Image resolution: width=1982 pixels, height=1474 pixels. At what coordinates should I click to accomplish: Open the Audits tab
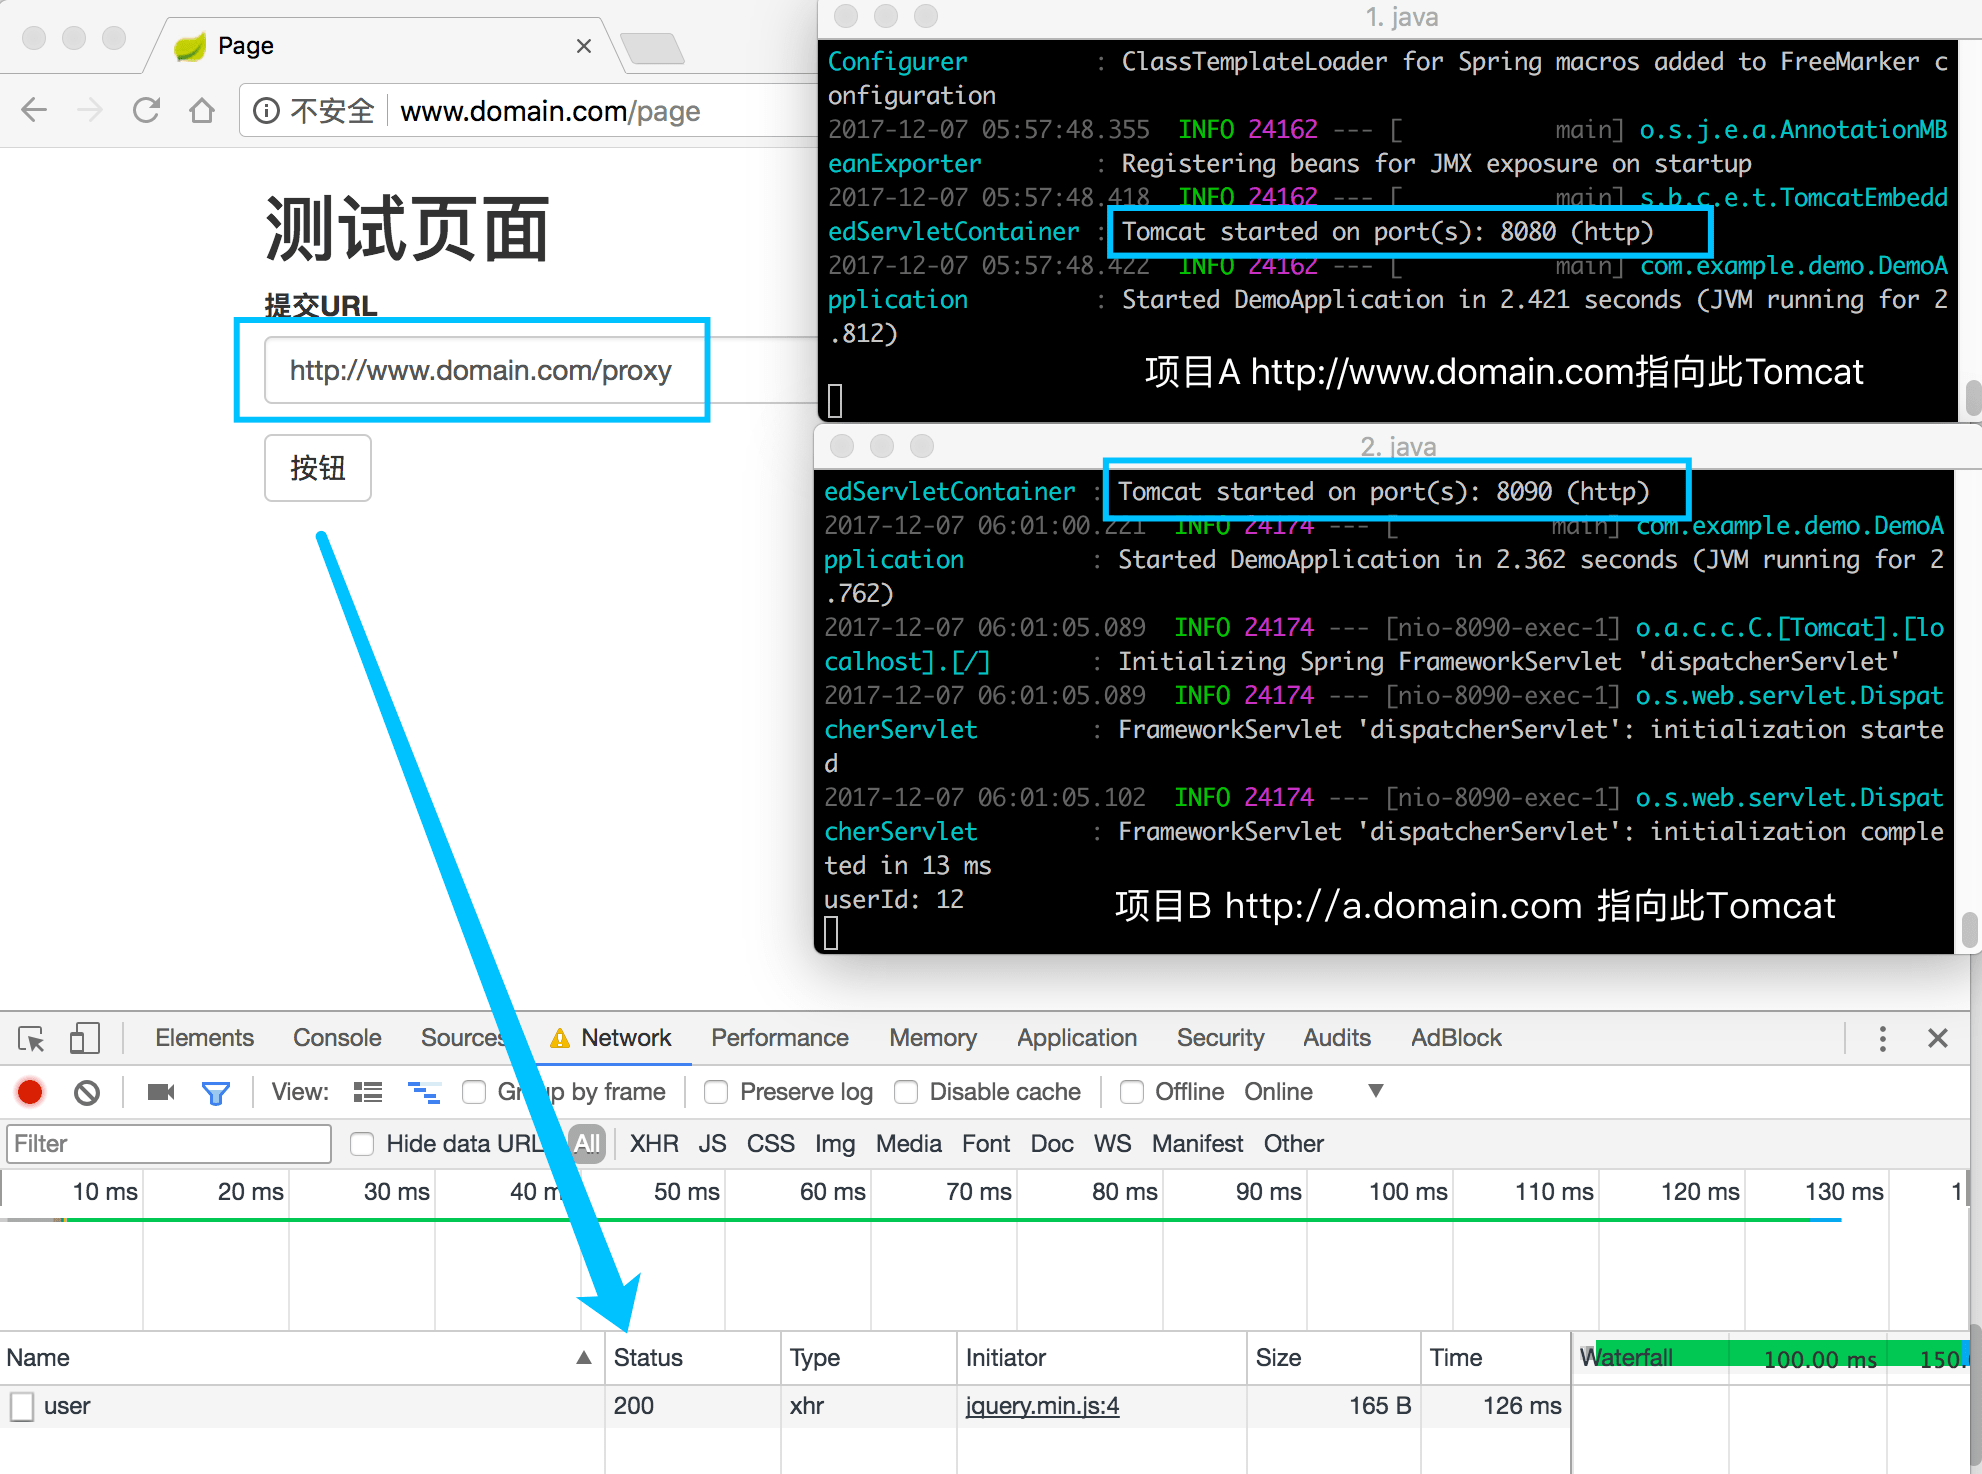point(1337,1038)
